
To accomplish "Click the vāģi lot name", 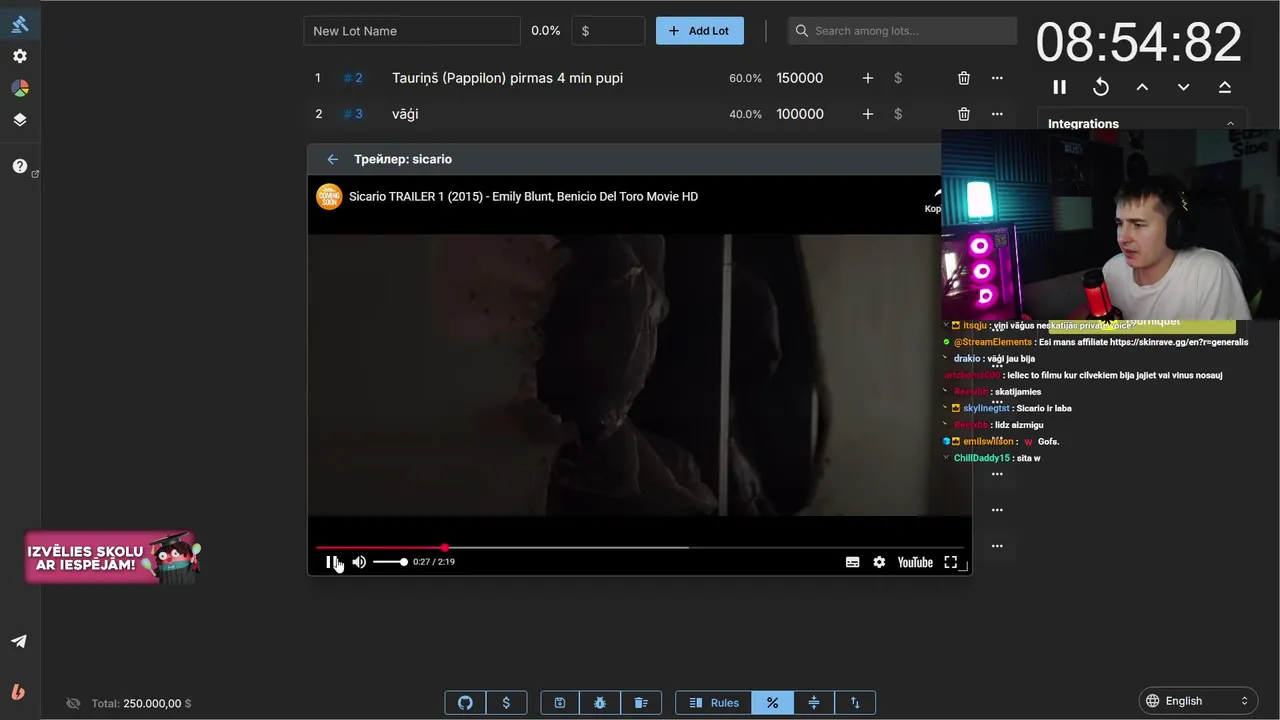I will (405, 114).
